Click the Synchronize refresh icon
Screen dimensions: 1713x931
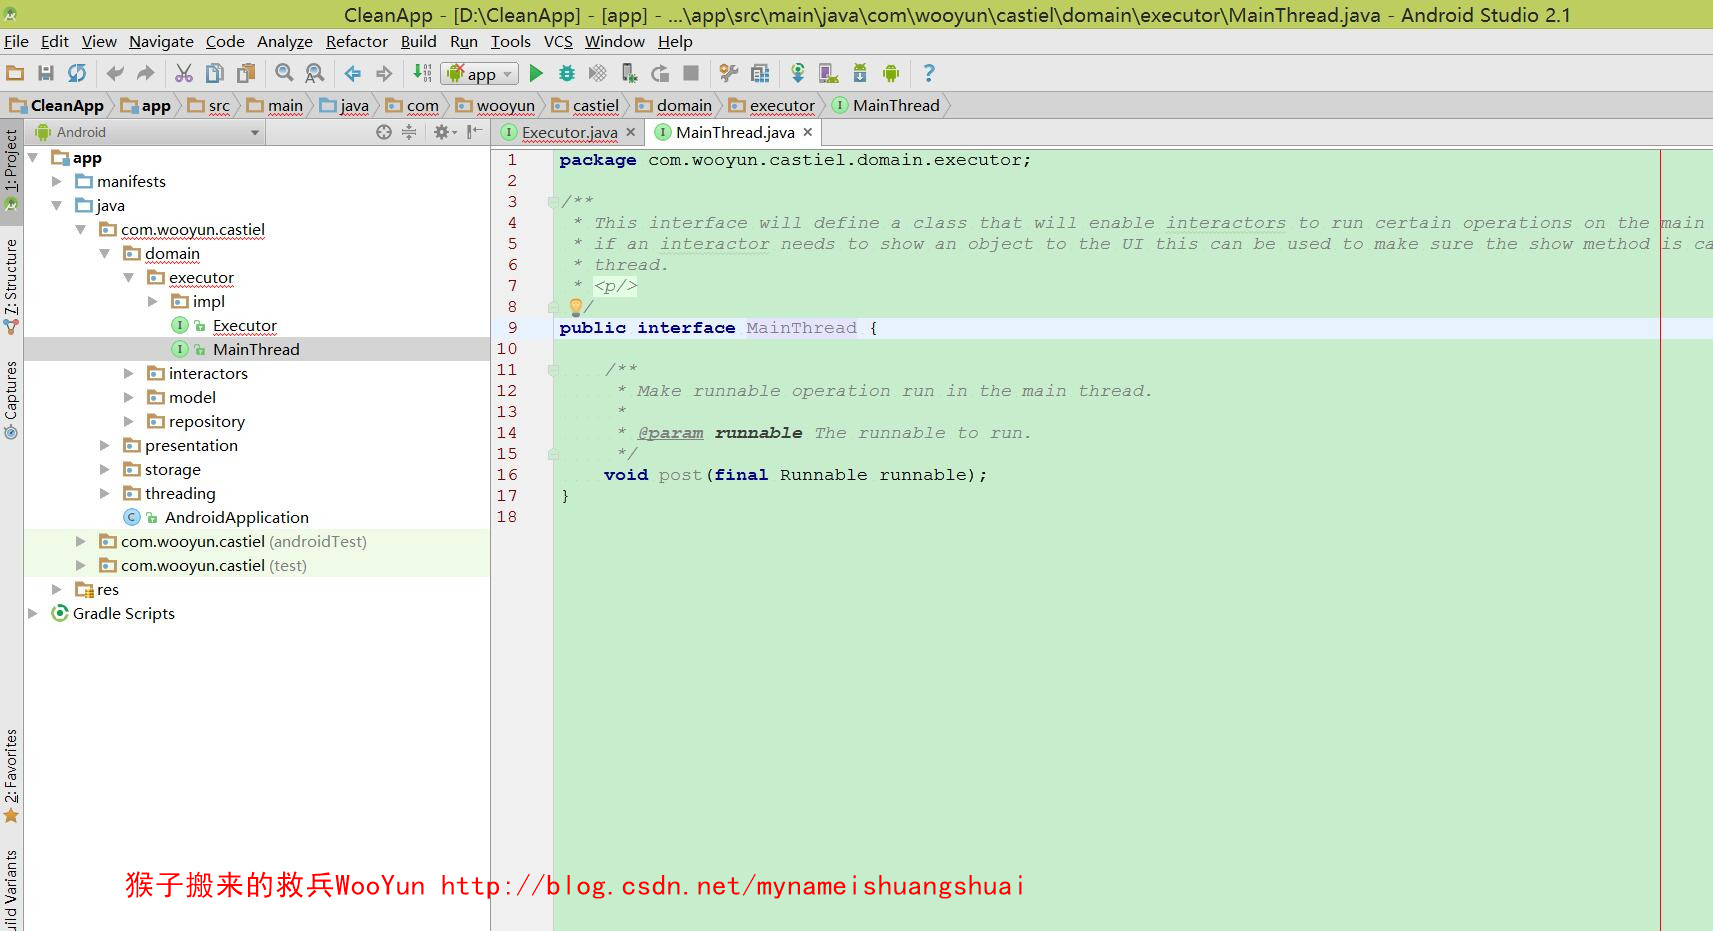click(x=77, y=73)
